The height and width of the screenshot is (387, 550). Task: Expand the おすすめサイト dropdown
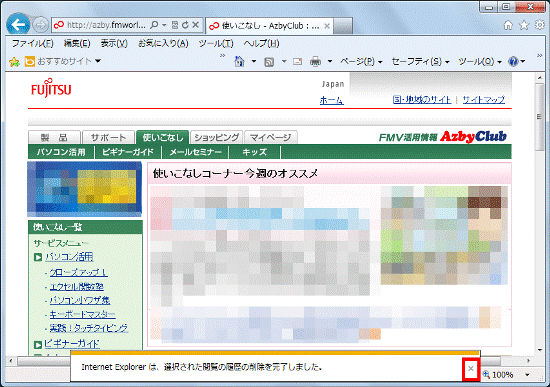click(x=98, y=61)
